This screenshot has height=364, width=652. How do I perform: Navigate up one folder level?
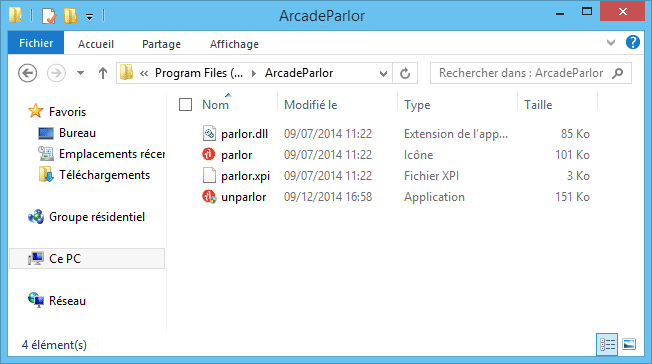103,73
